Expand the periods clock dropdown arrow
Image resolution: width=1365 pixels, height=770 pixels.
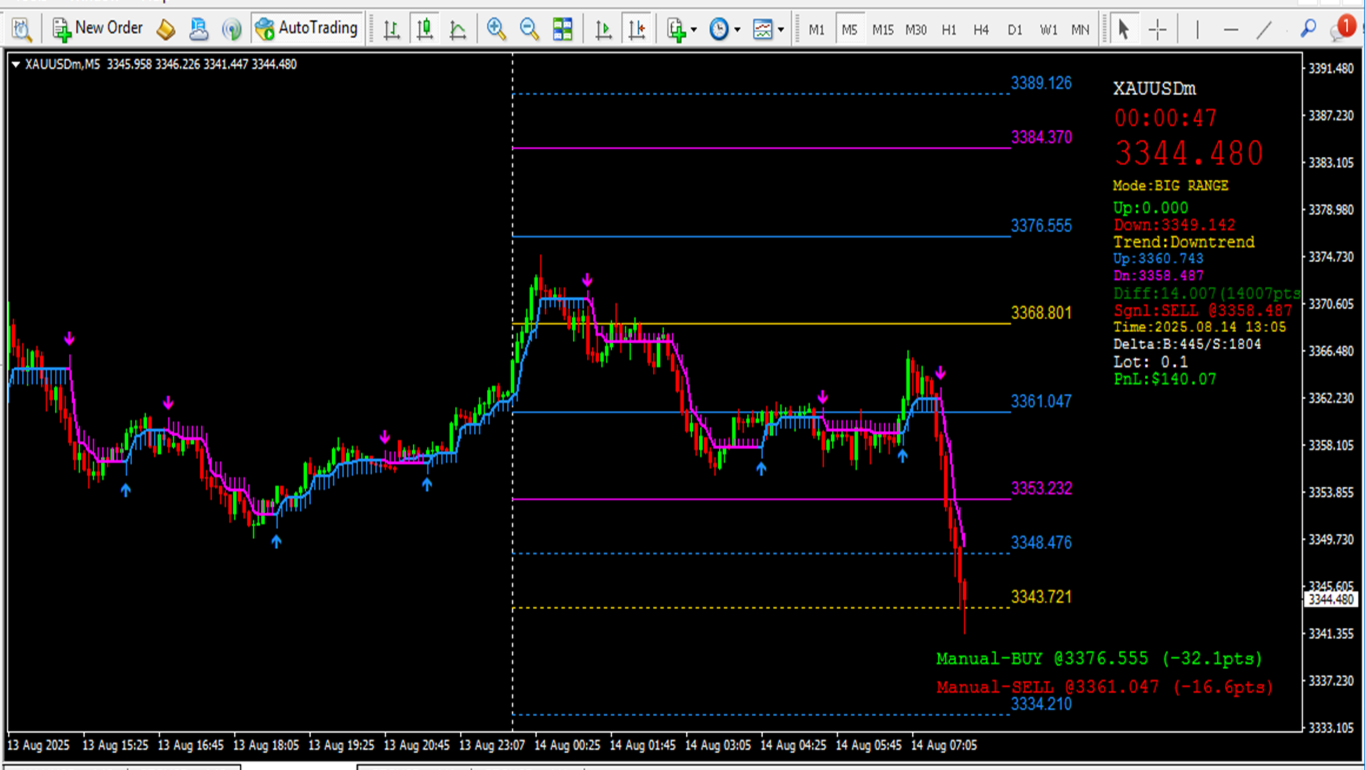tap(737, 29)
